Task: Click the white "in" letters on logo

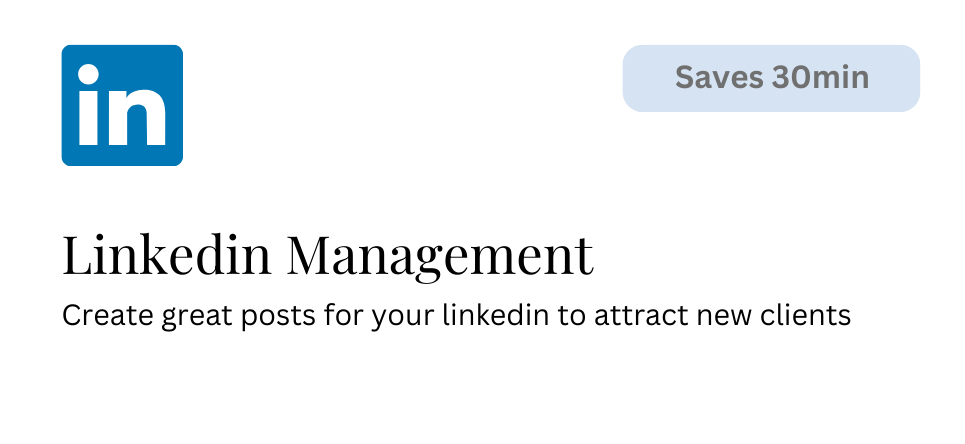Action: 122,105
